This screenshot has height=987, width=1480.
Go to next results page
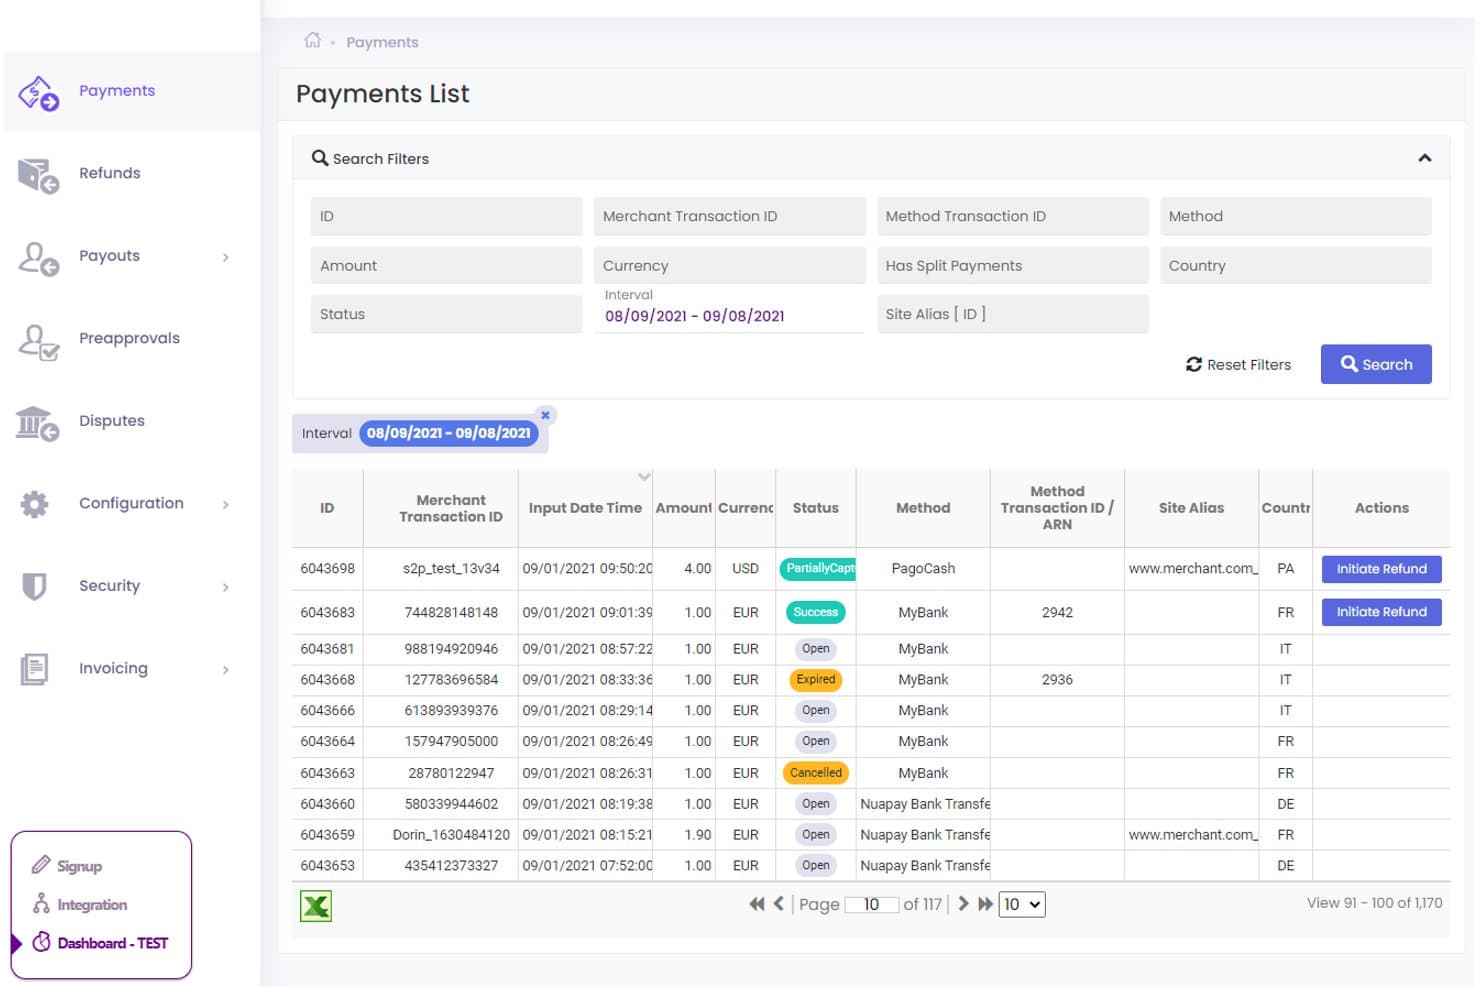coord(963,904)
